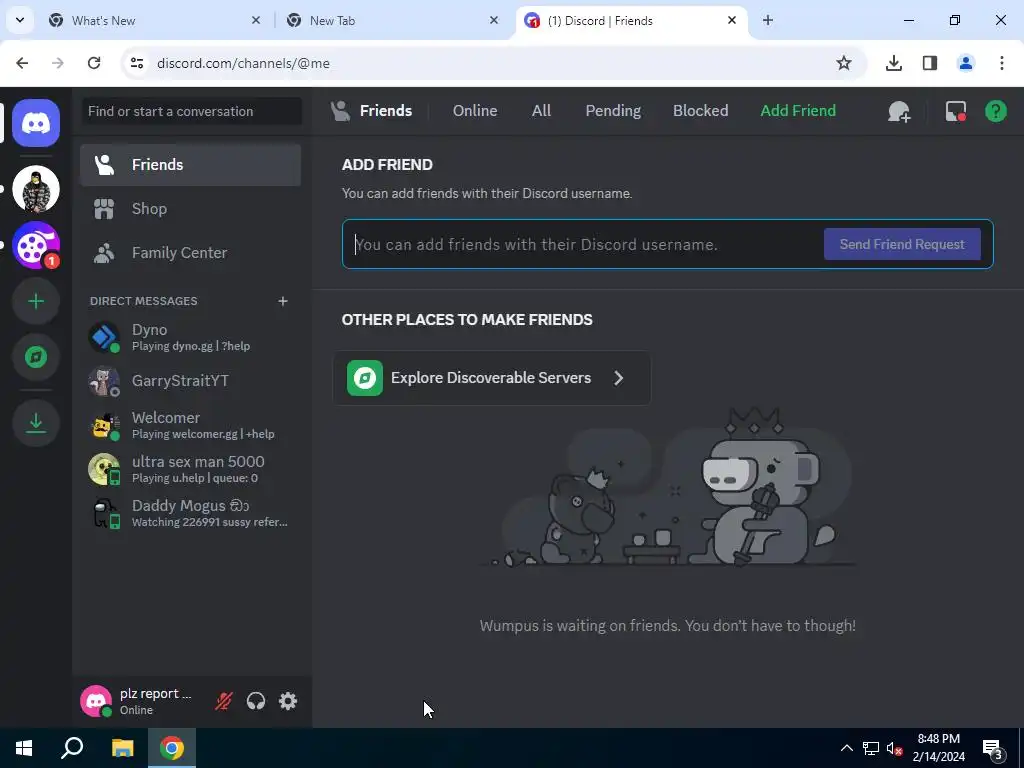Click the plz report user avatar
This screenshot has width=1024, height=768.
(x=96, y=701)
